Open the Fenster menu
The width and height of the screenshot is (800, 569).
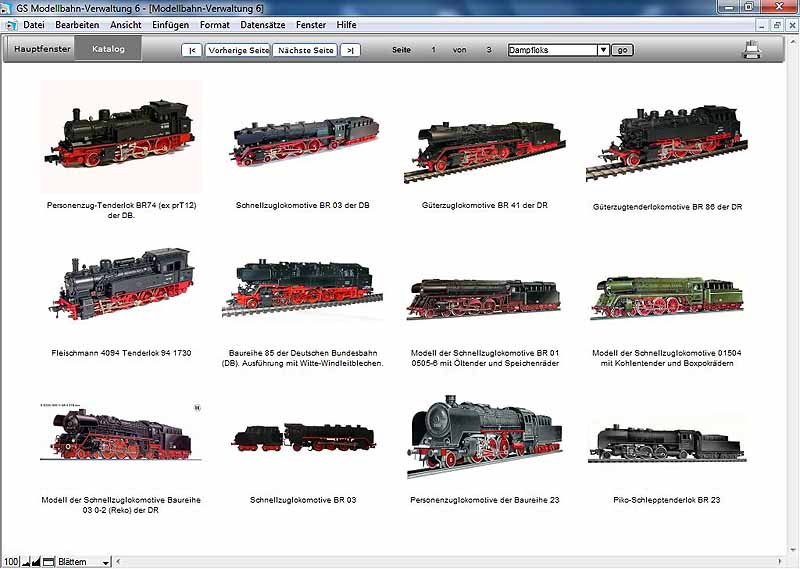tap(311, 24)
